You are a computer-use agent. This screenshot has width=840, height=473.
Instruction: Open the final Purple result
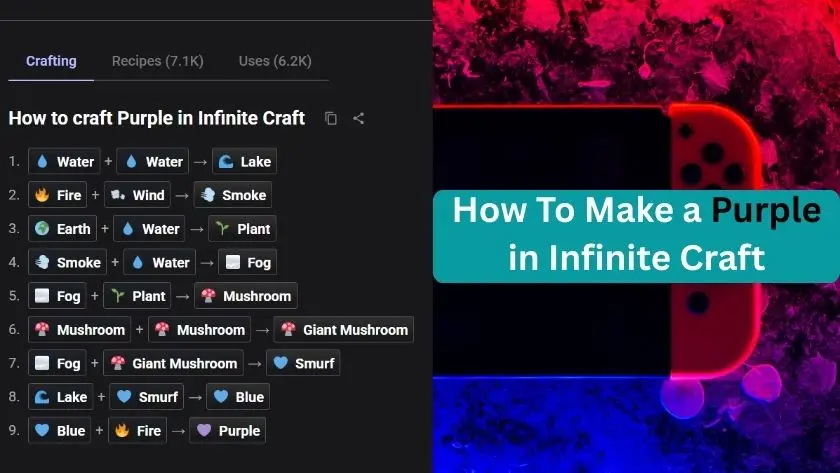click(x=228, y=431)
